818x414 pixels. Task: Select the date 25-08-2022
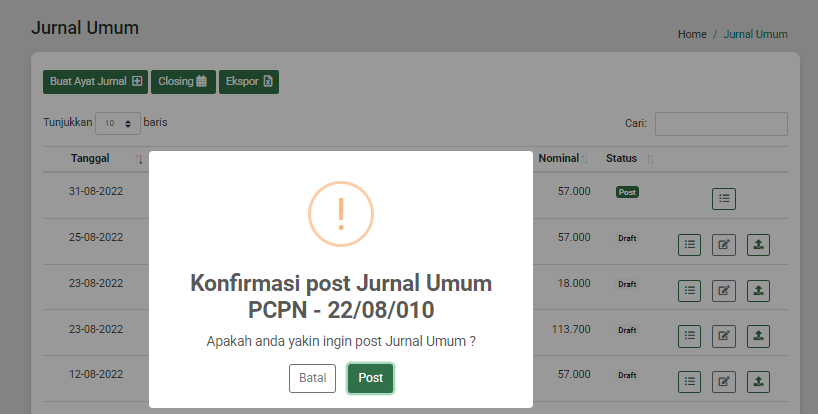96,237
